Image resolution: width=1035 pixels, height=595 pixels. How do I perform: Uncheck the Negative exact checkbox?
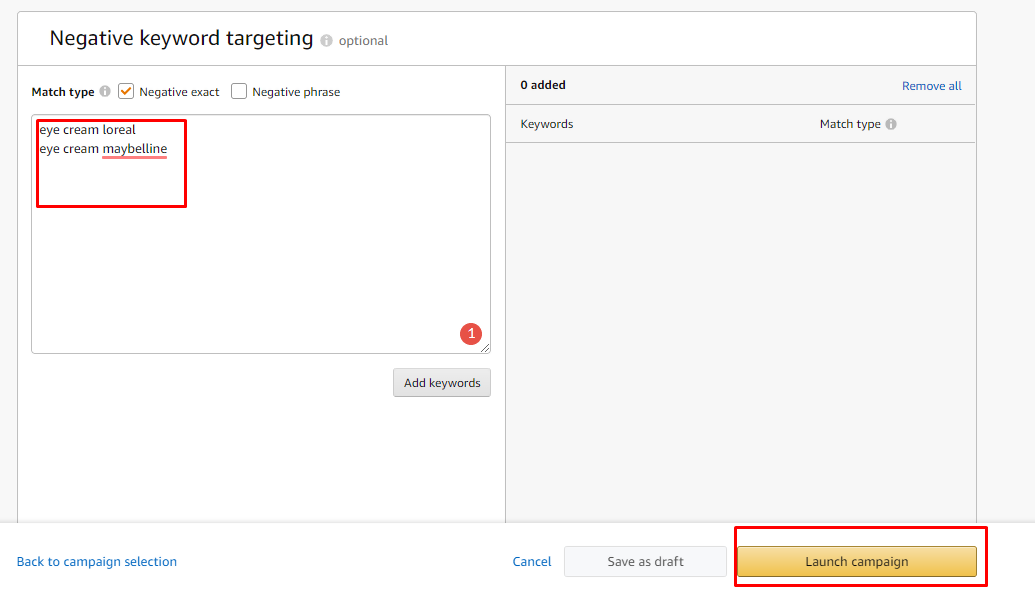click(x=126, y=91)
